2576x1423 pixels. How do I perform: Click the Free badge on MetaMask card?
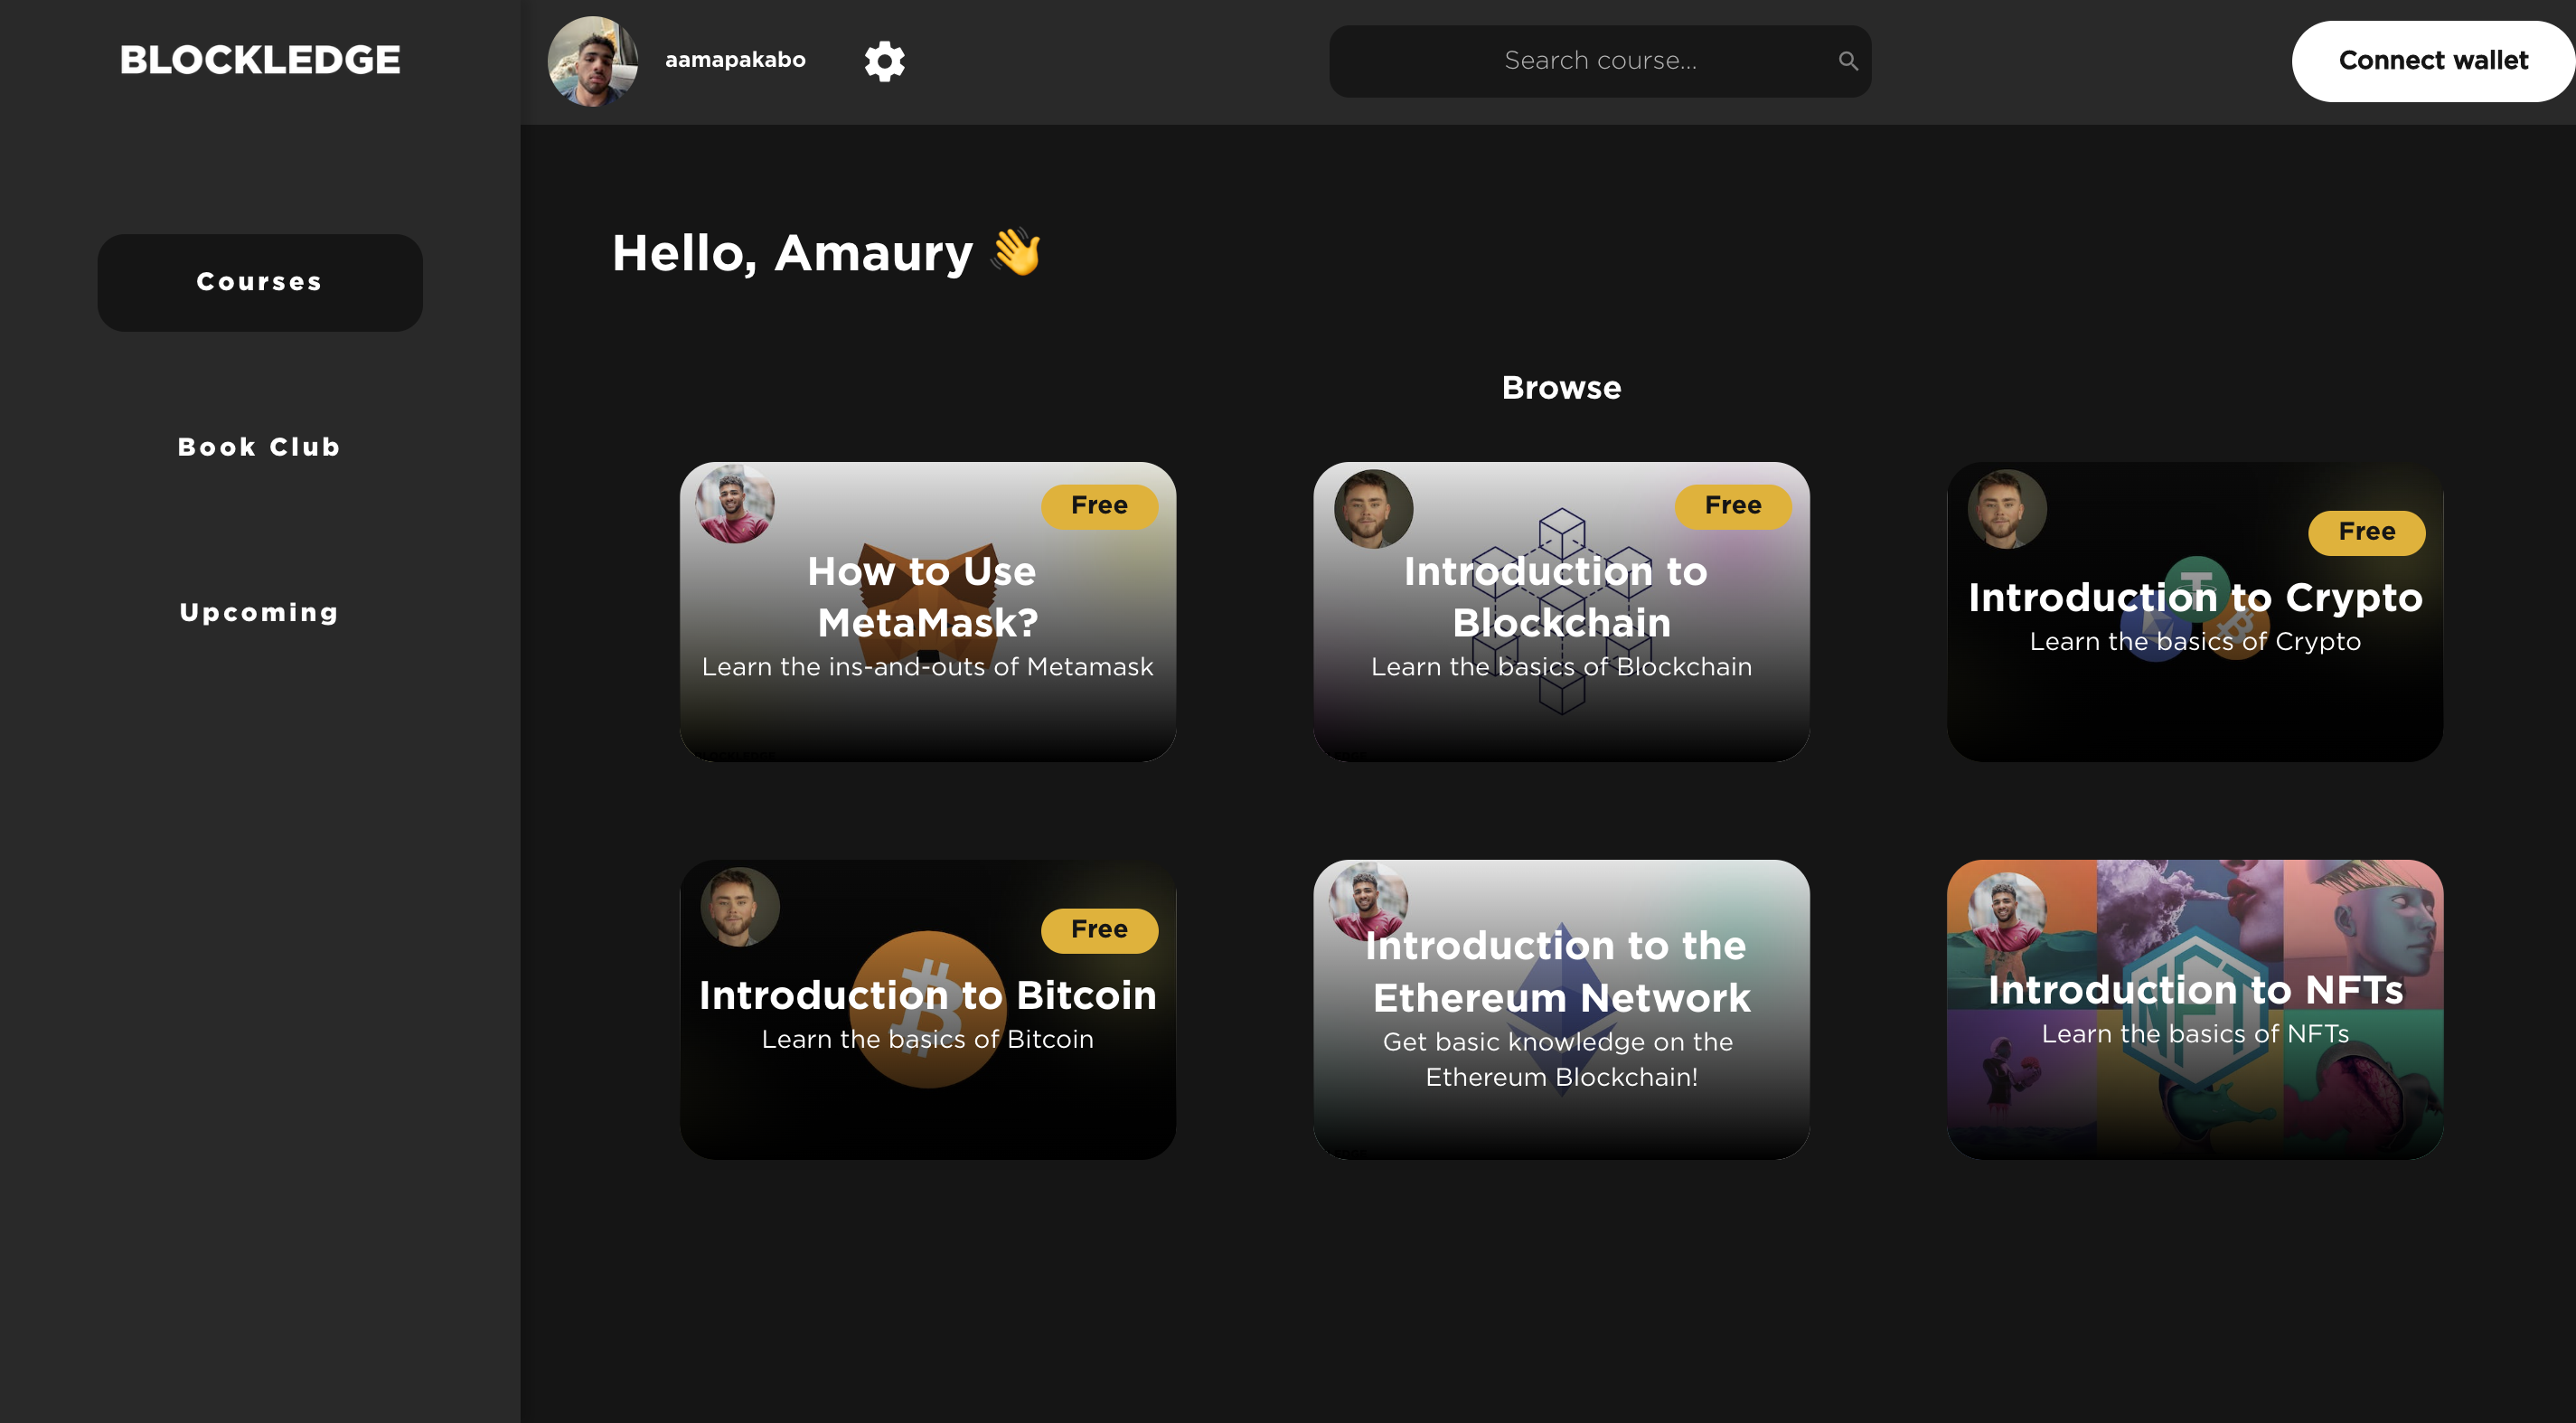1099,506
